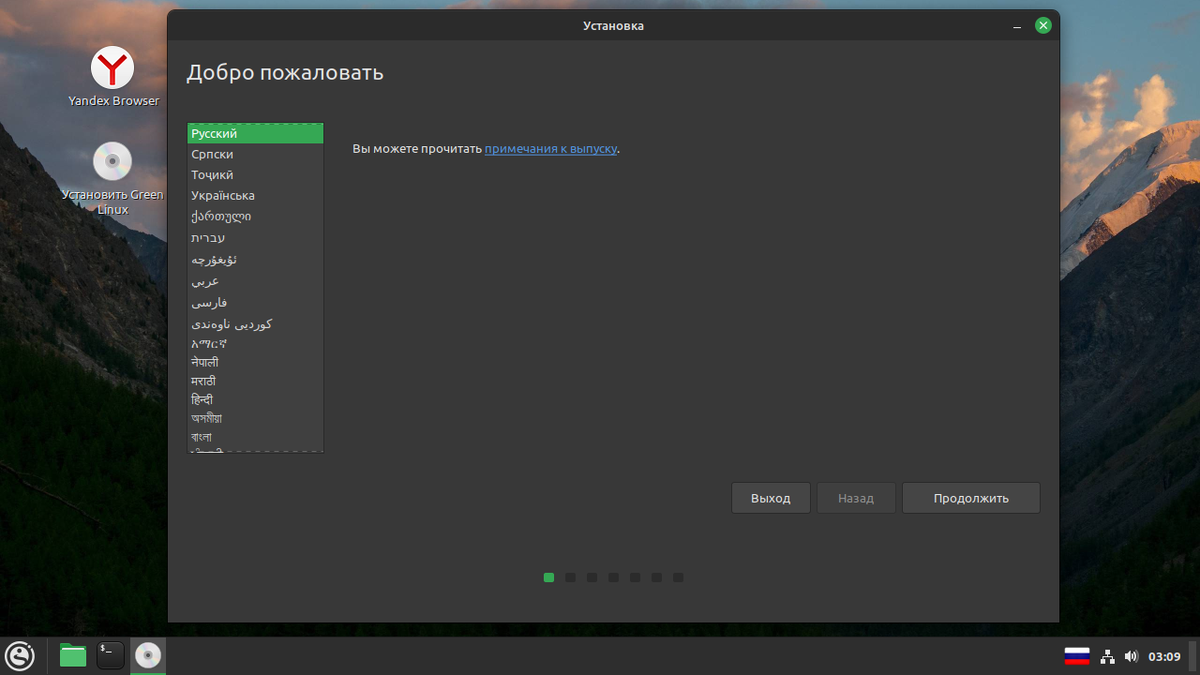Launch the terminal from the taskbar

pos(111,656)
